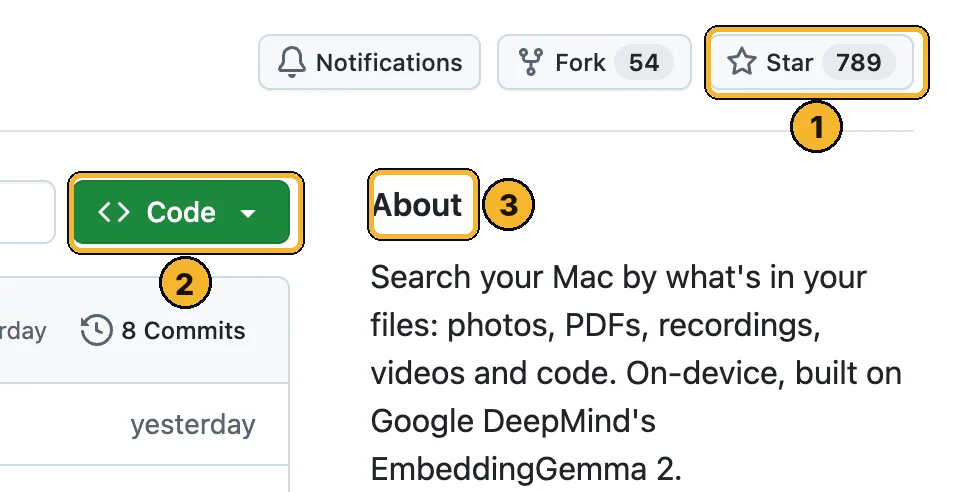Click the Star outline icon
This screenshot has width=962, height=492.
(741, 62)
